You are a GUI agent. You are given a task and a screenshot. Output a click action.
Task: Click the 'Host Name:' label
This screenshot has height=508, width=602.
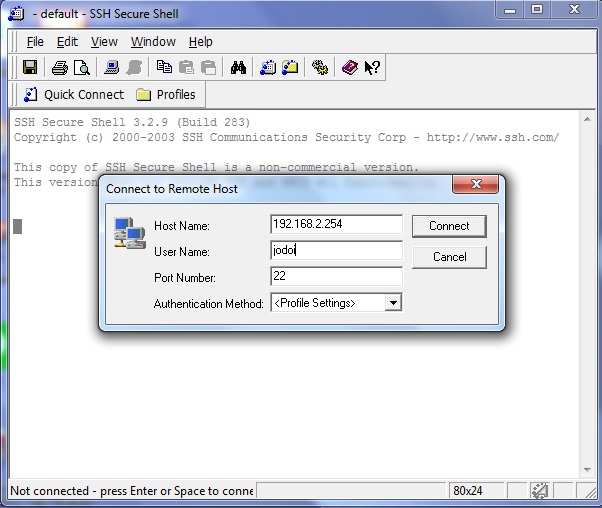(182, 226)
